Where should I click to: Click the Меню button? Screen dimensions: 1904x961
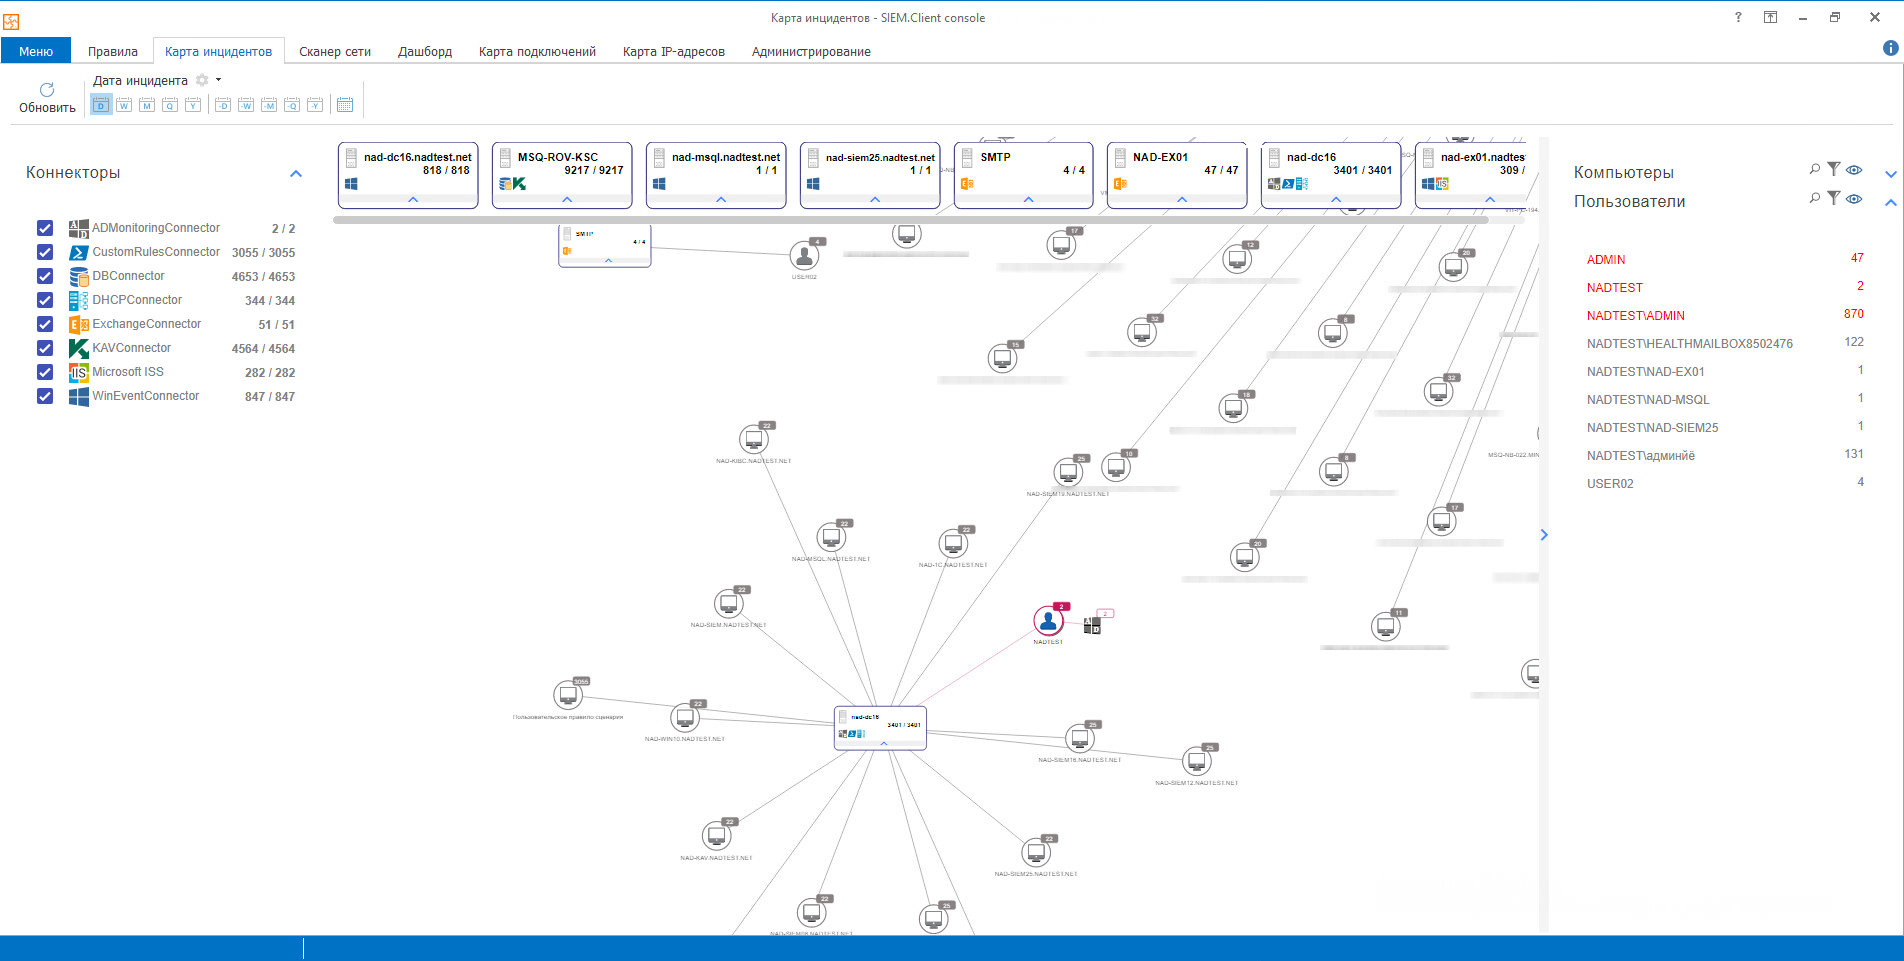(36, 52)
